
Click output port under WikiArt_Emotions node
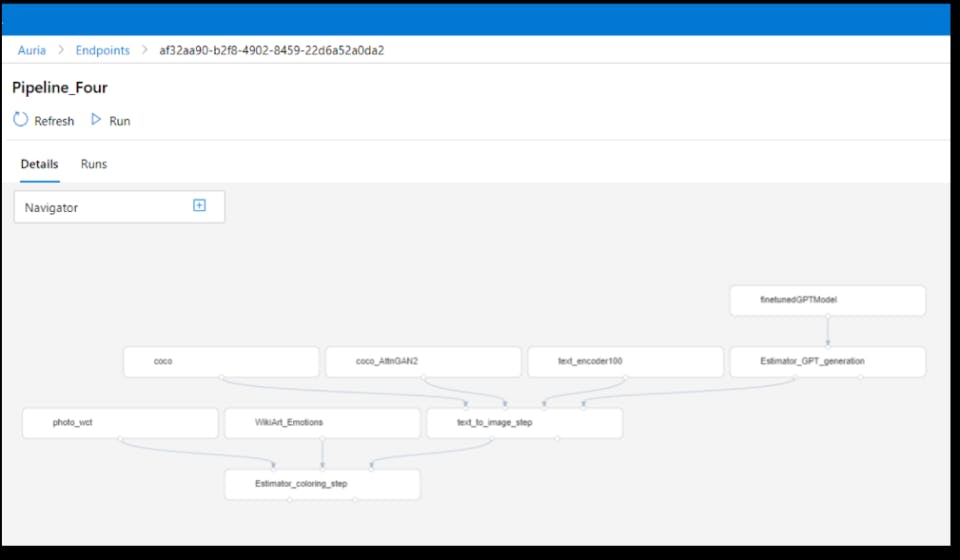(x=322, y=438)
